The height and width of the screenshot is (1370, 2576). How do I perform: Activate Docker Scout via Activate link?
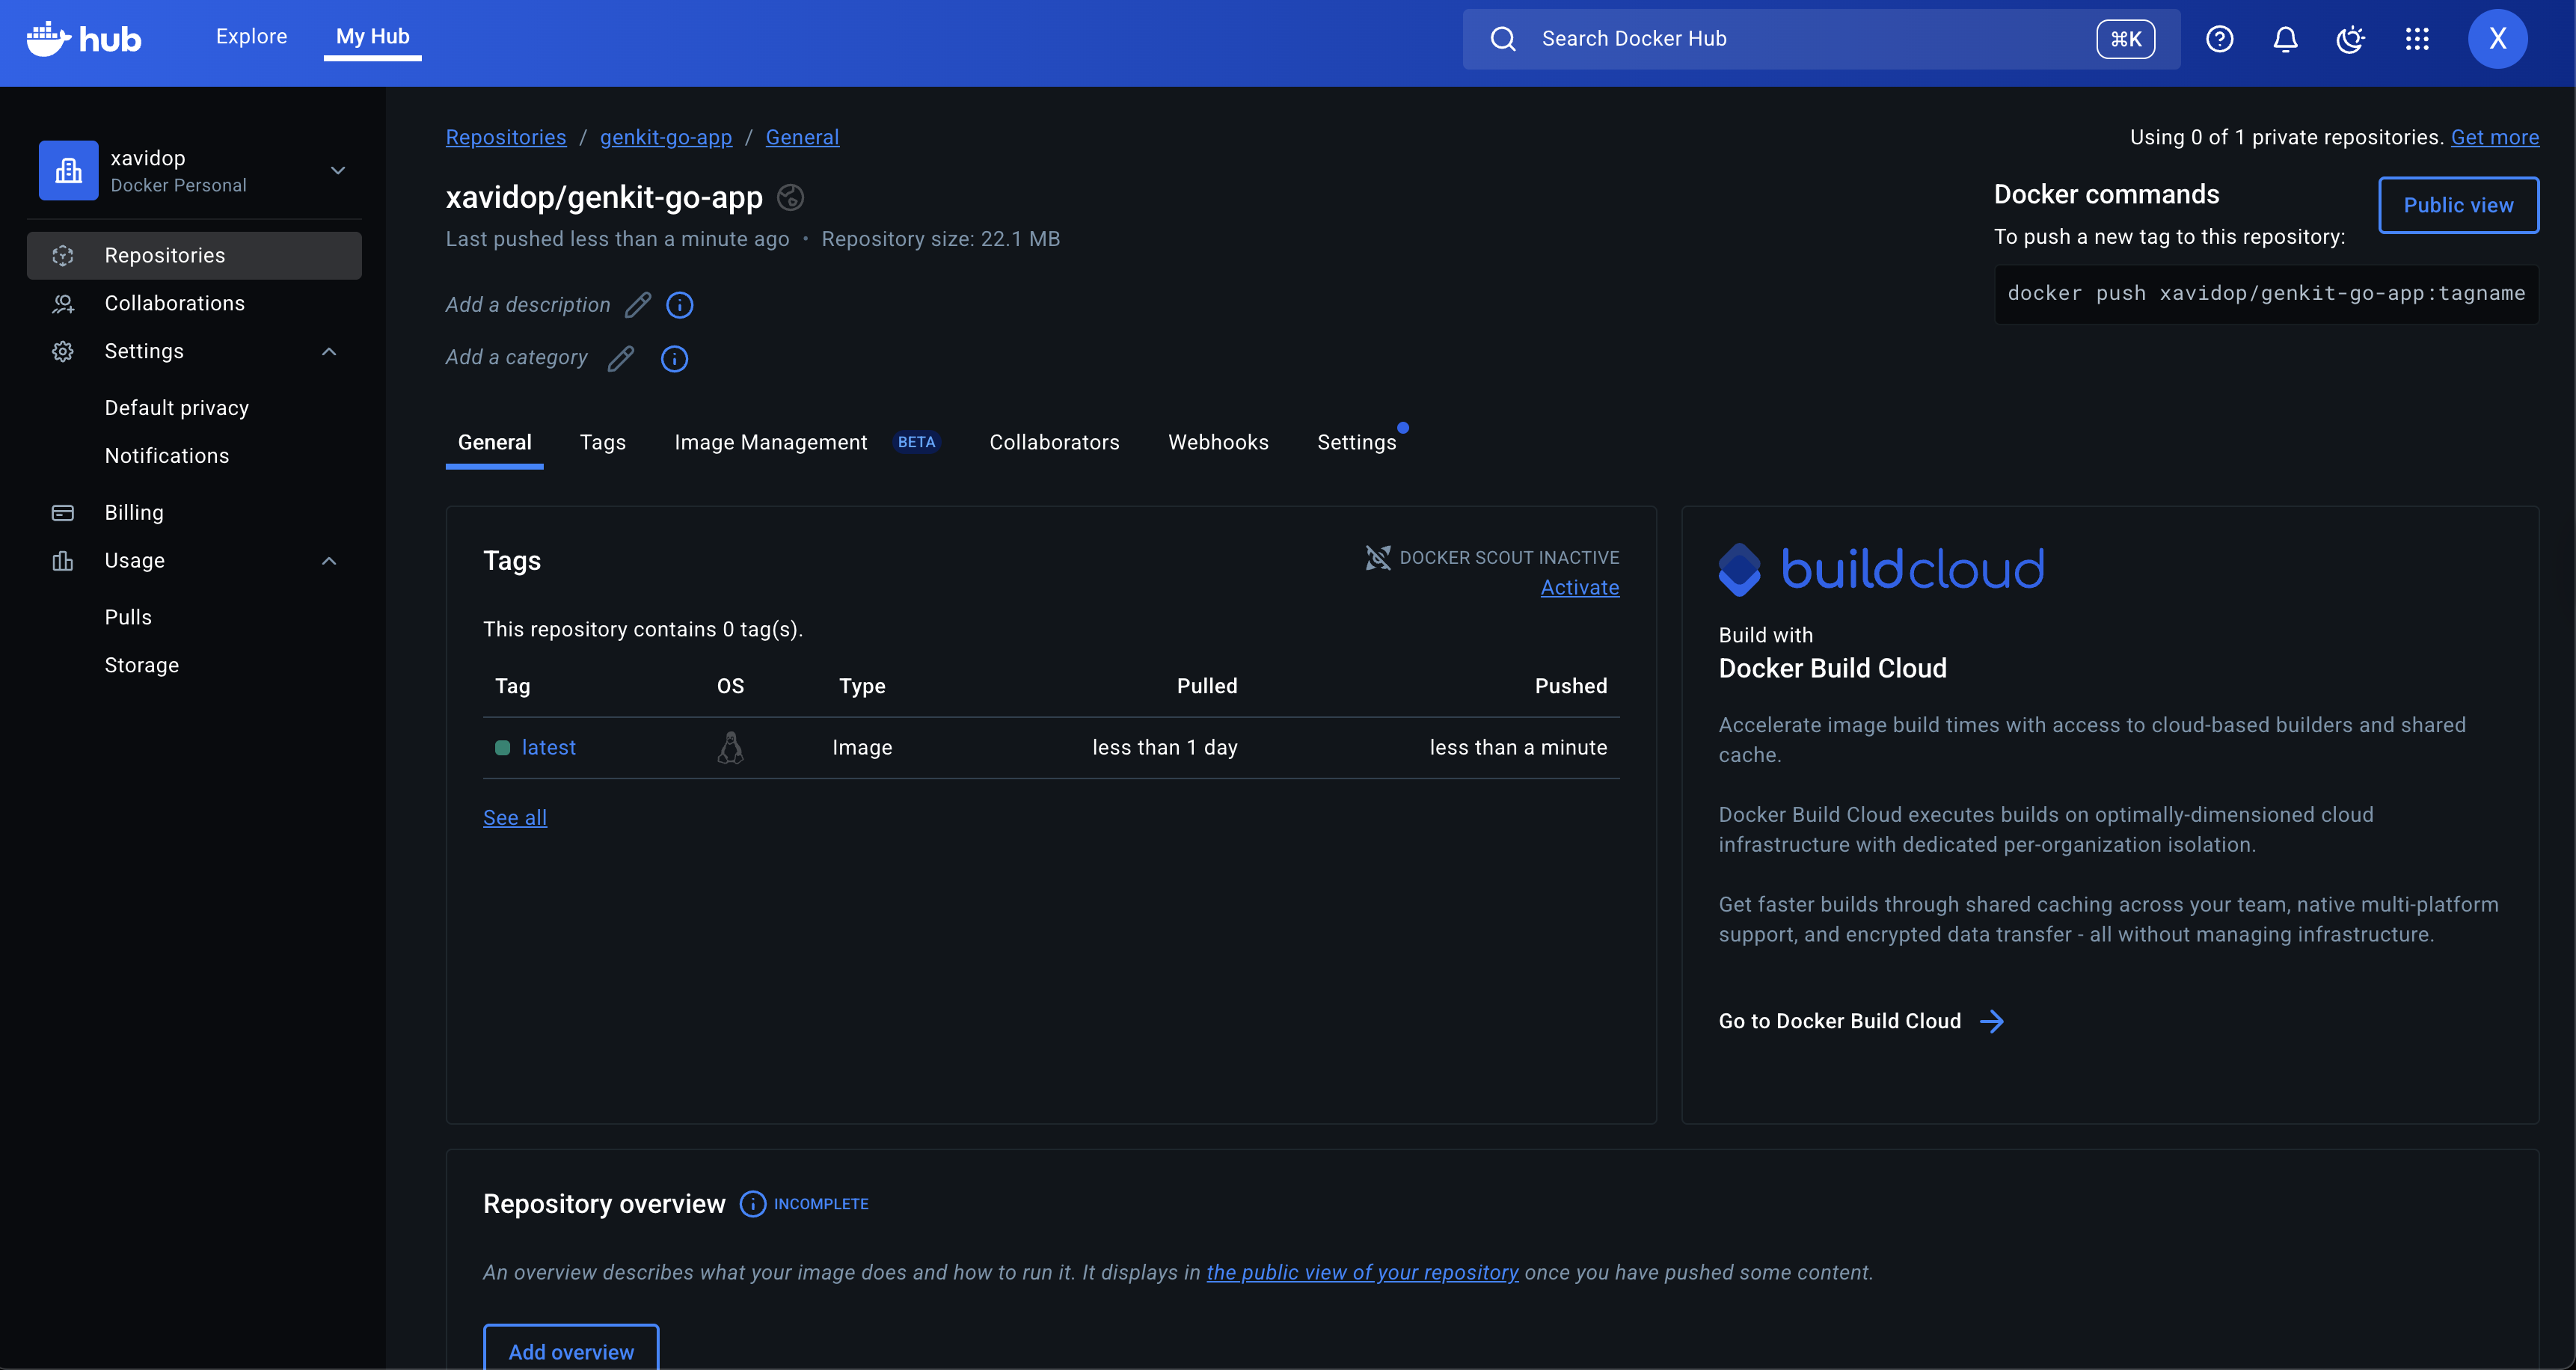point(1580,587)
